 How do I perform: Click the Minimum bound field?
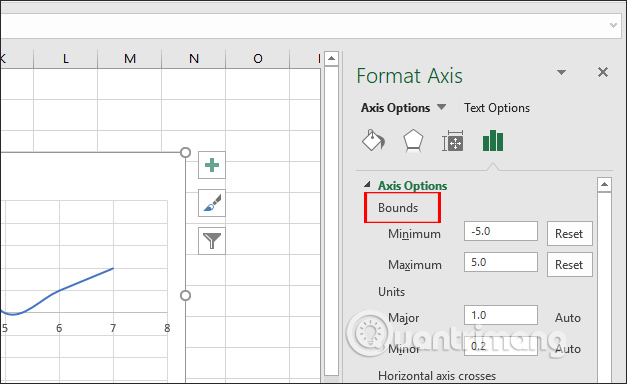pyautogui.click(x=501, y=231)
